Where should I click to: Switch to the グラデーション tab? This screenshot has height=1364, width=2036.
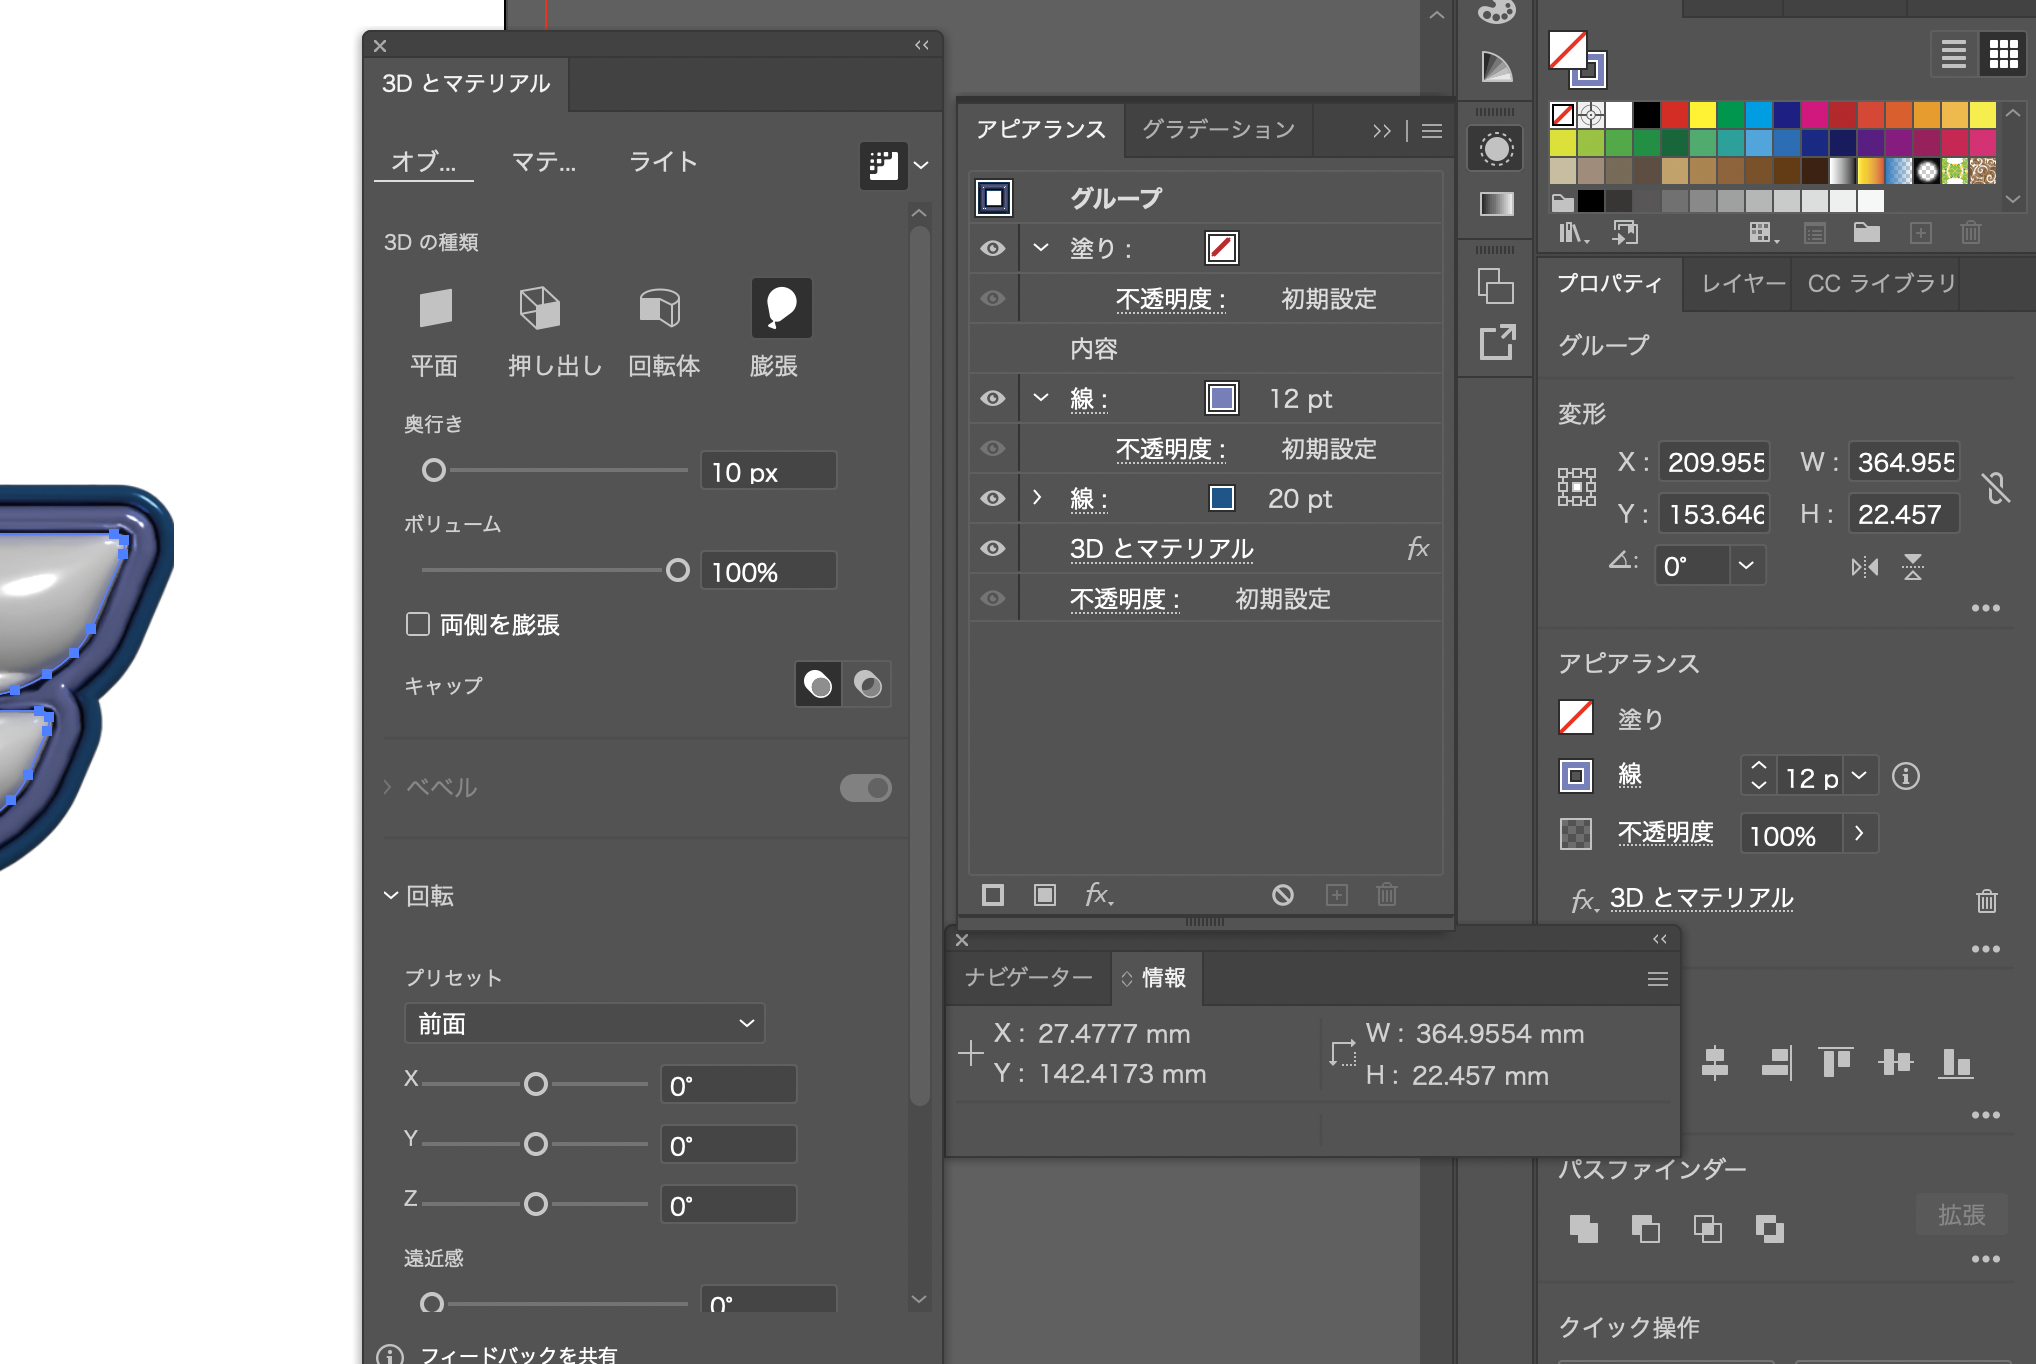pos(1216,129)
